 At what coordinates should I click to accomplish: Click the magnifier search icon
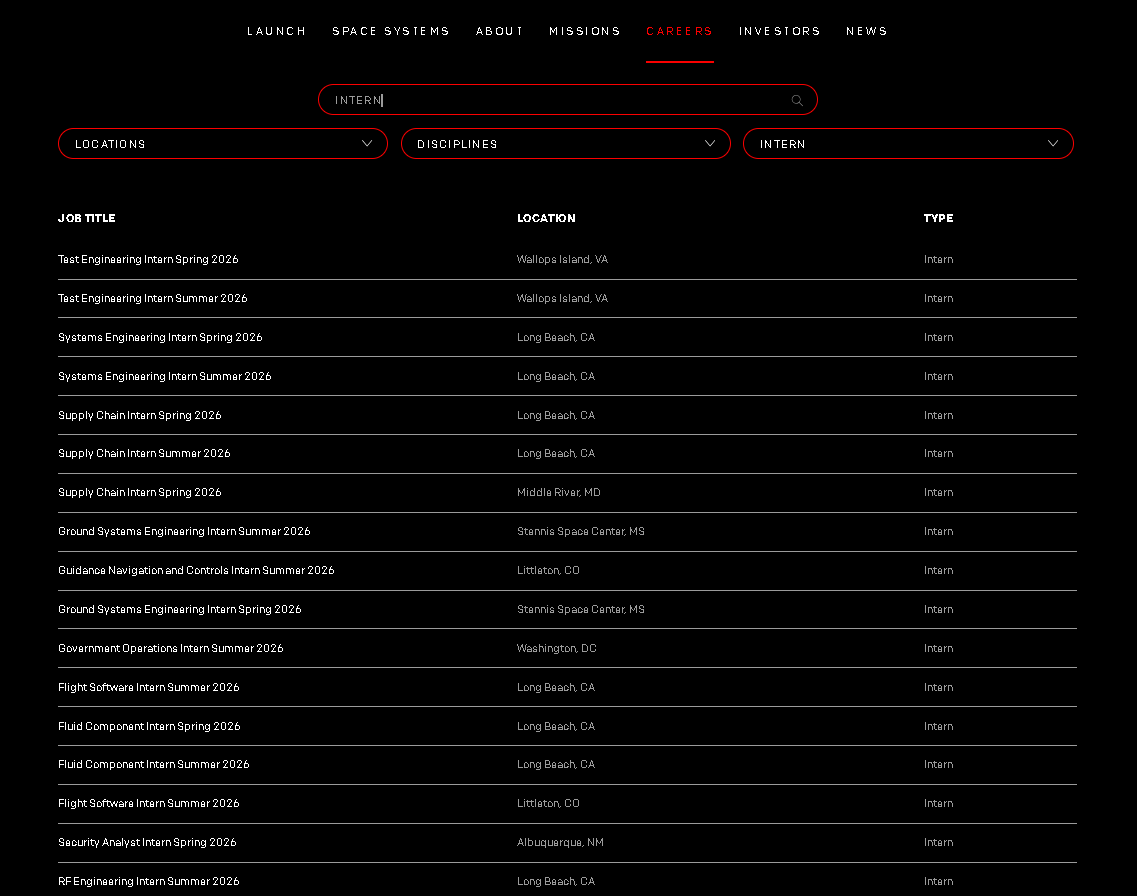pyautogui.click(x=797, y=101)
